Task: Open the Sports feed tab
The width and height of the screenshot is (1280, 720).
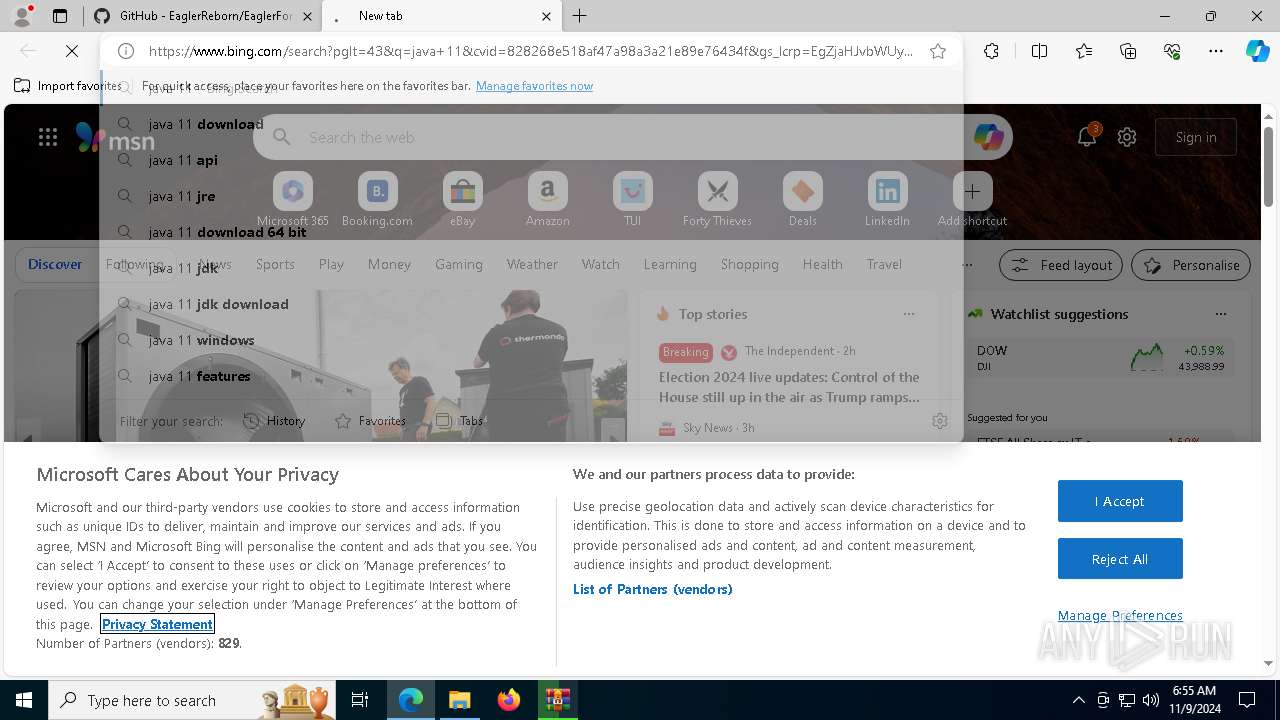Action: point(275,264)
